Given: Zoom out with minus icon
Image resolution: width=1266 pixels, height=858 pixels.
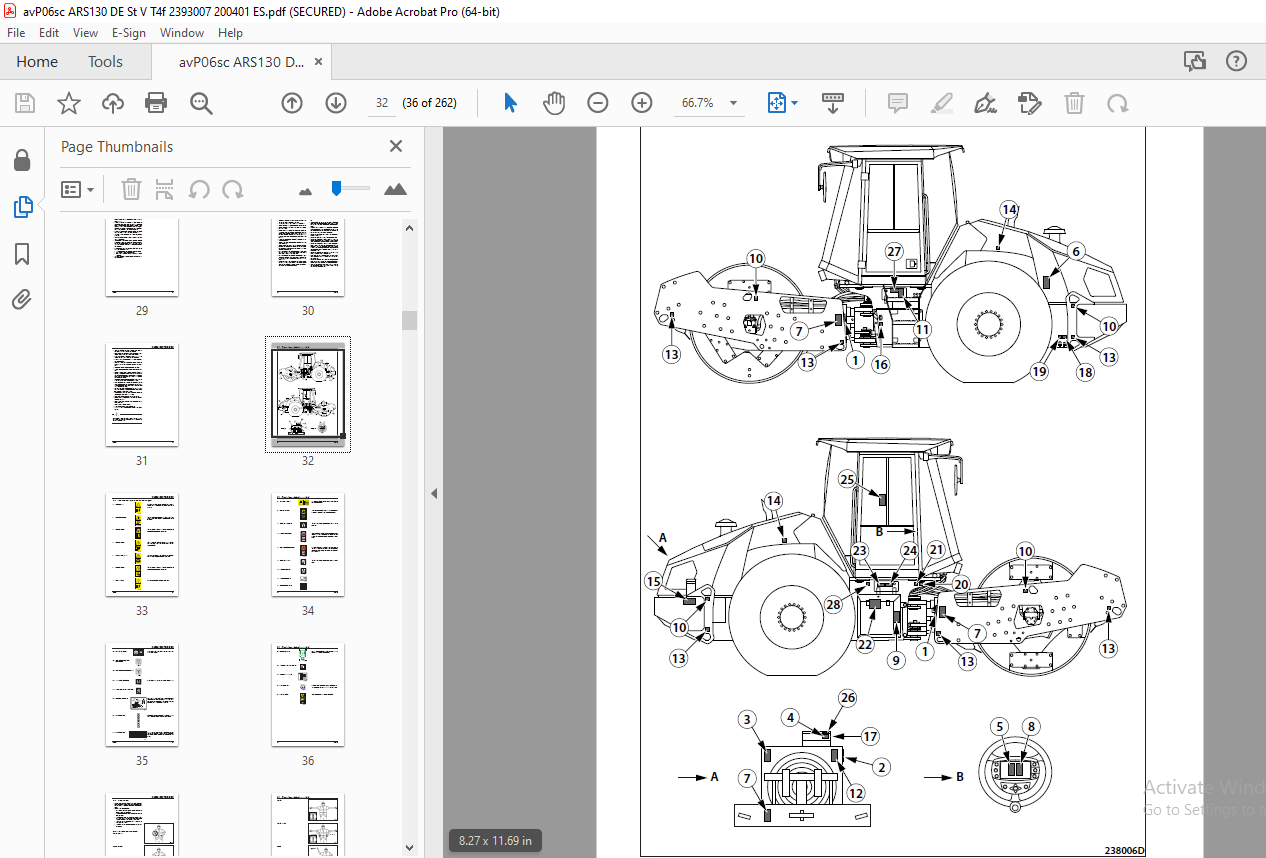Looking at the screenshot, I should click(x=598, y=103).
